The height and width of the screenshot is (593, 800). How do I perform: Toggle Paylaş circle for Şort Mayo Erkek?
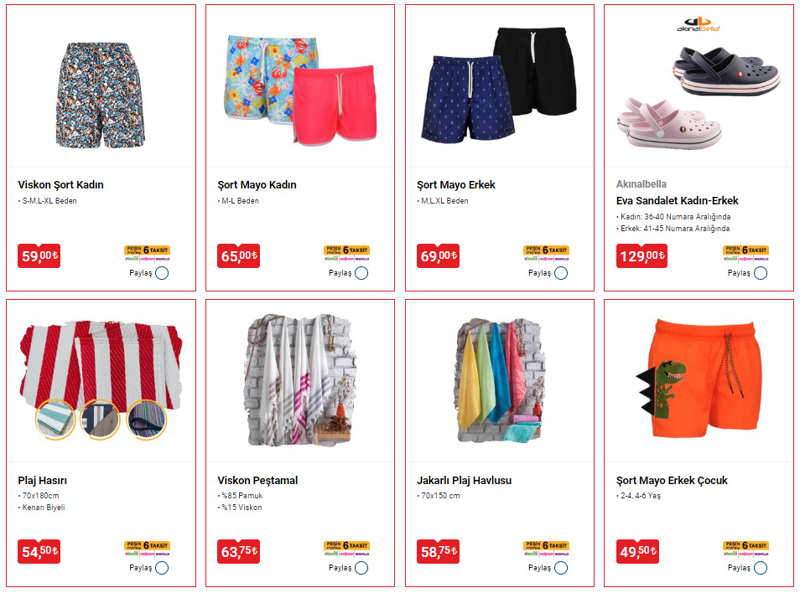tap(561, 273)
